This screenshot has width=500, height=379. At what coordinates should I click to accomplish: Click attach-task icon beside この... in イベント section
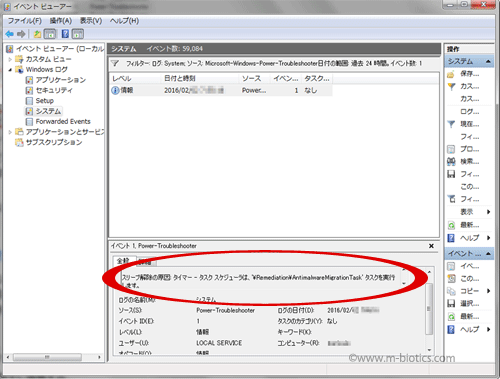click(x=451, y=279)
